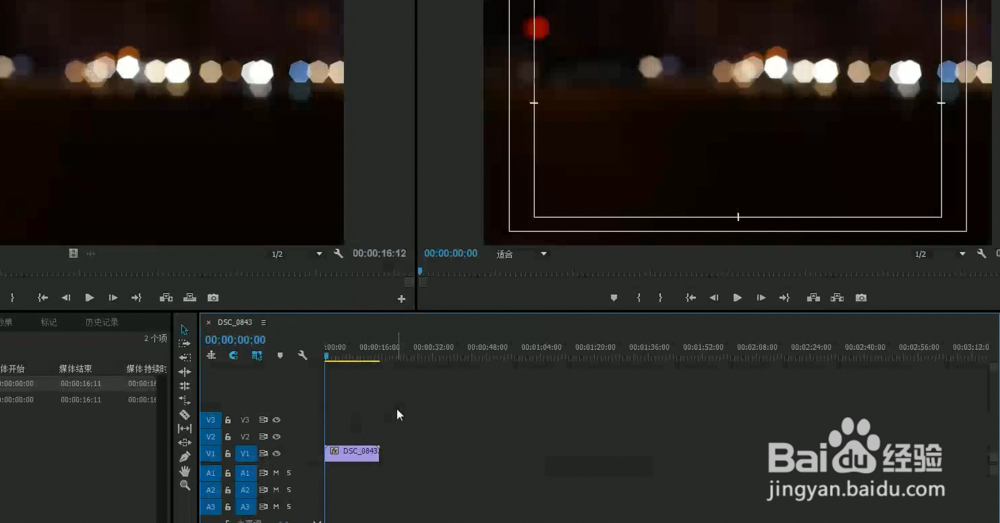The image size is (1000, 523).
Task: Toggle V3 source patch button
Action: tap(210, 420)
